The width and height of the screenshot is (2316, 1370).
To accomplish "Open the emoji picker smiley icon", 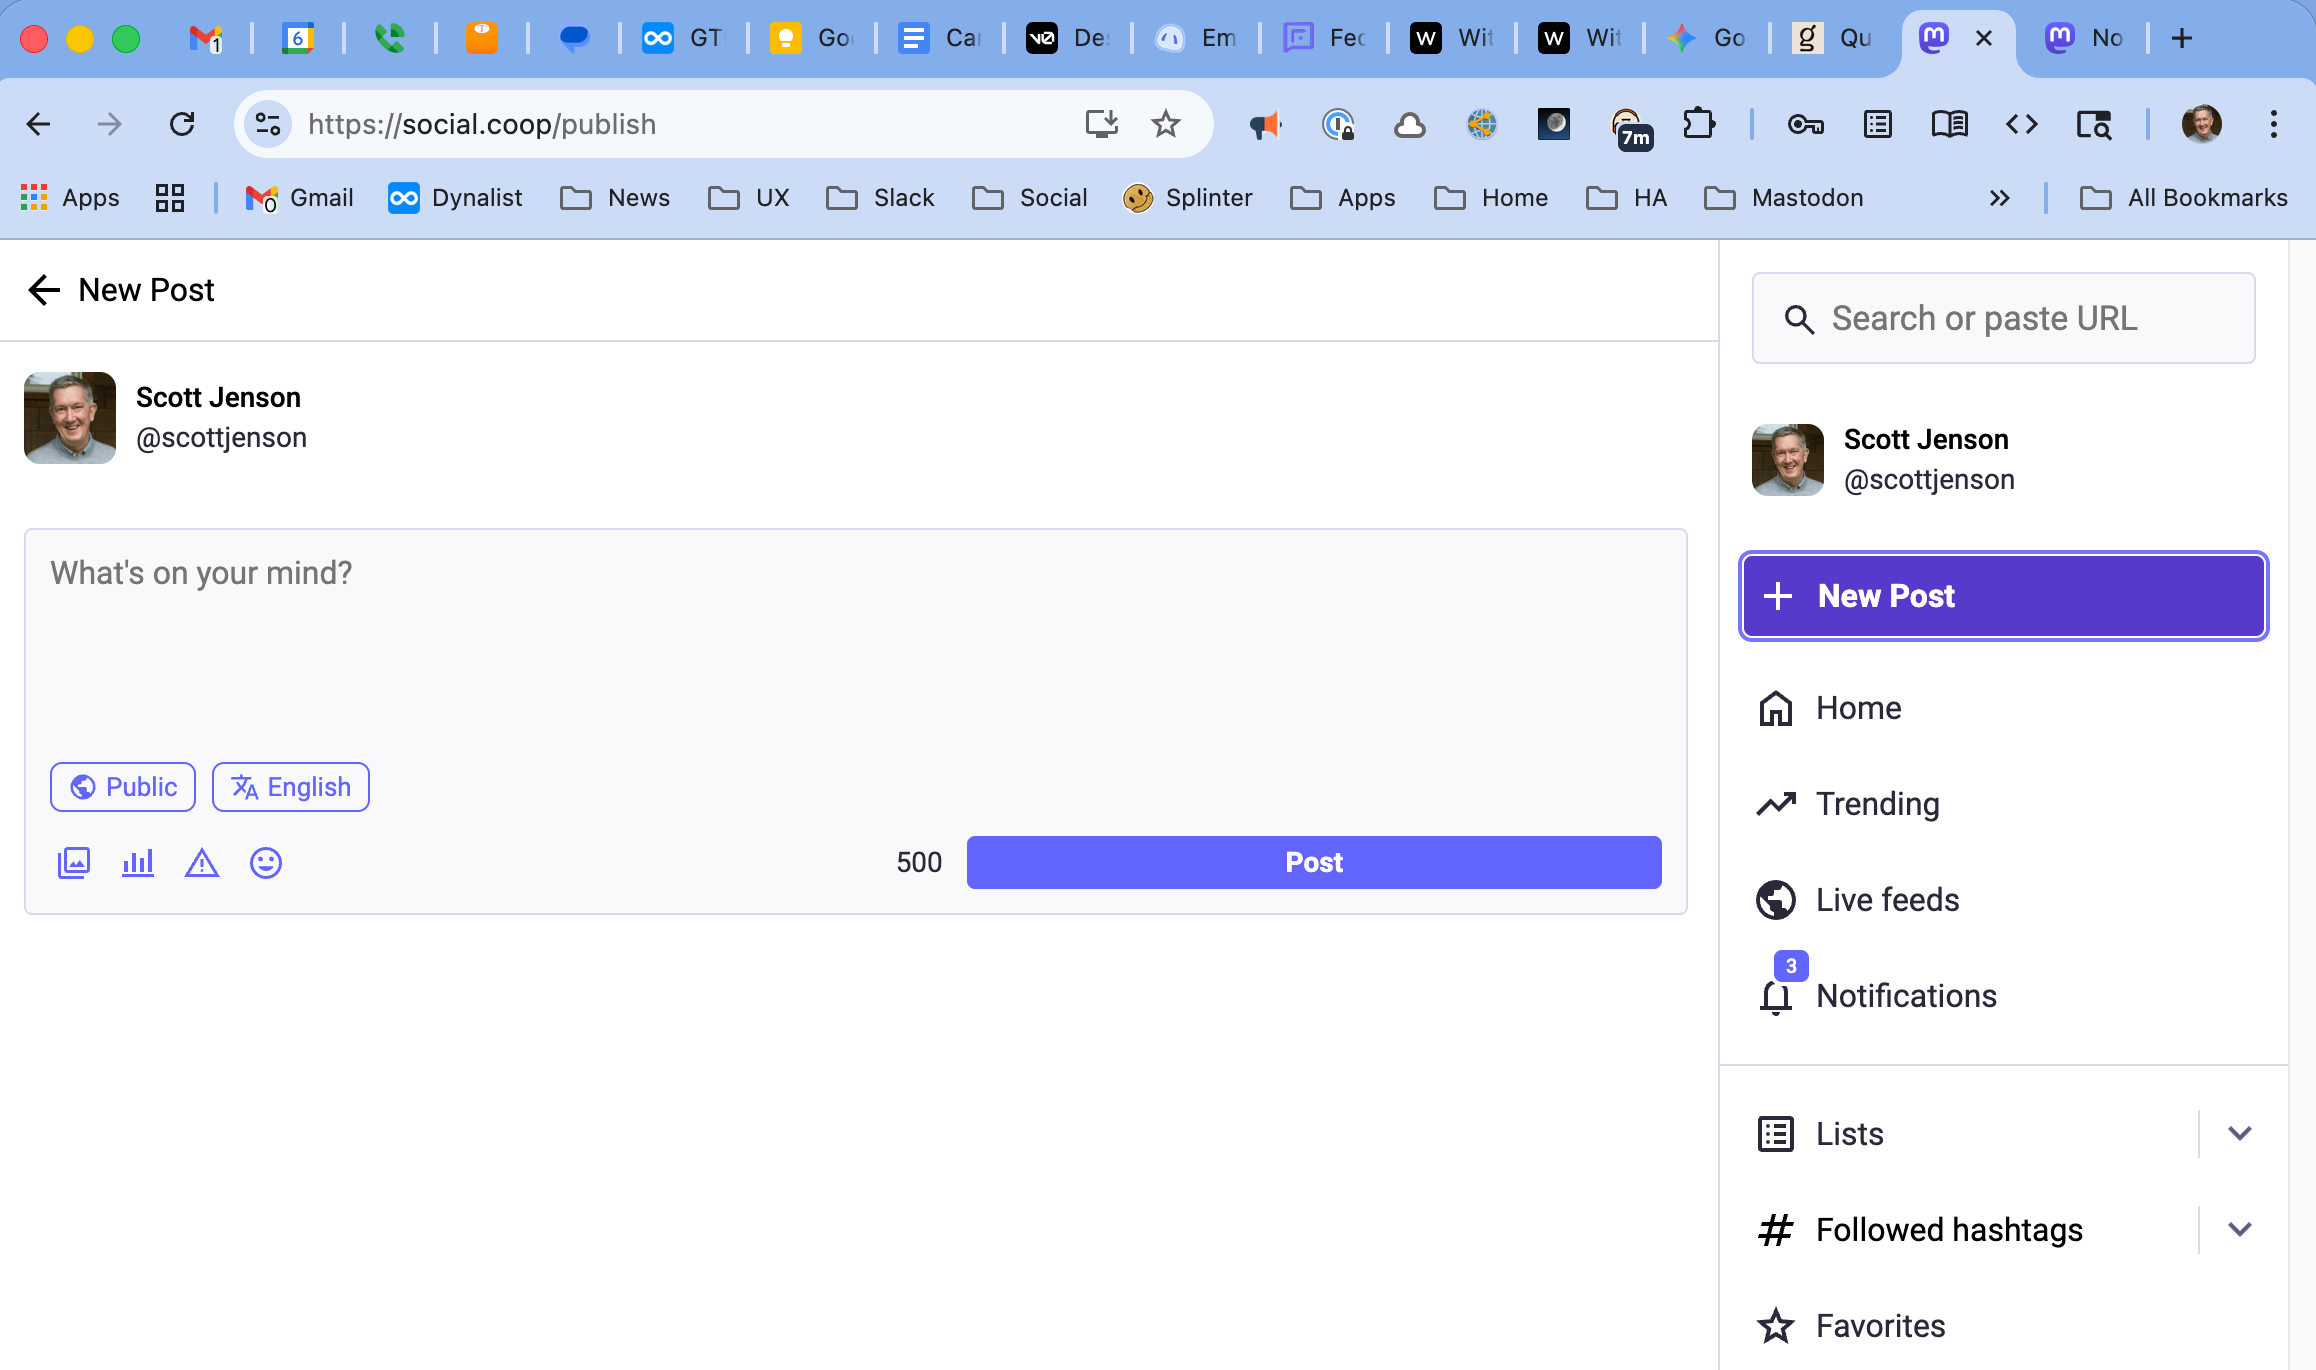I will tap(266, 862).
